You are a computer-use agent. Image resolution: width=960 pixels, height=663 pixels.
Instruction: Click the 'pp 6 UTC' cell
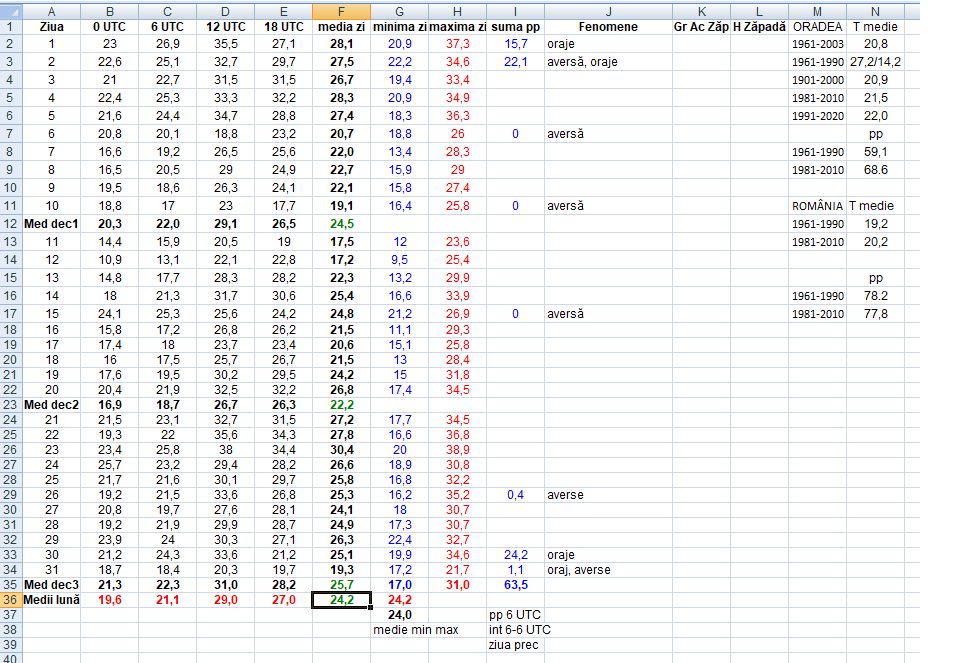(x=516, y=615)
